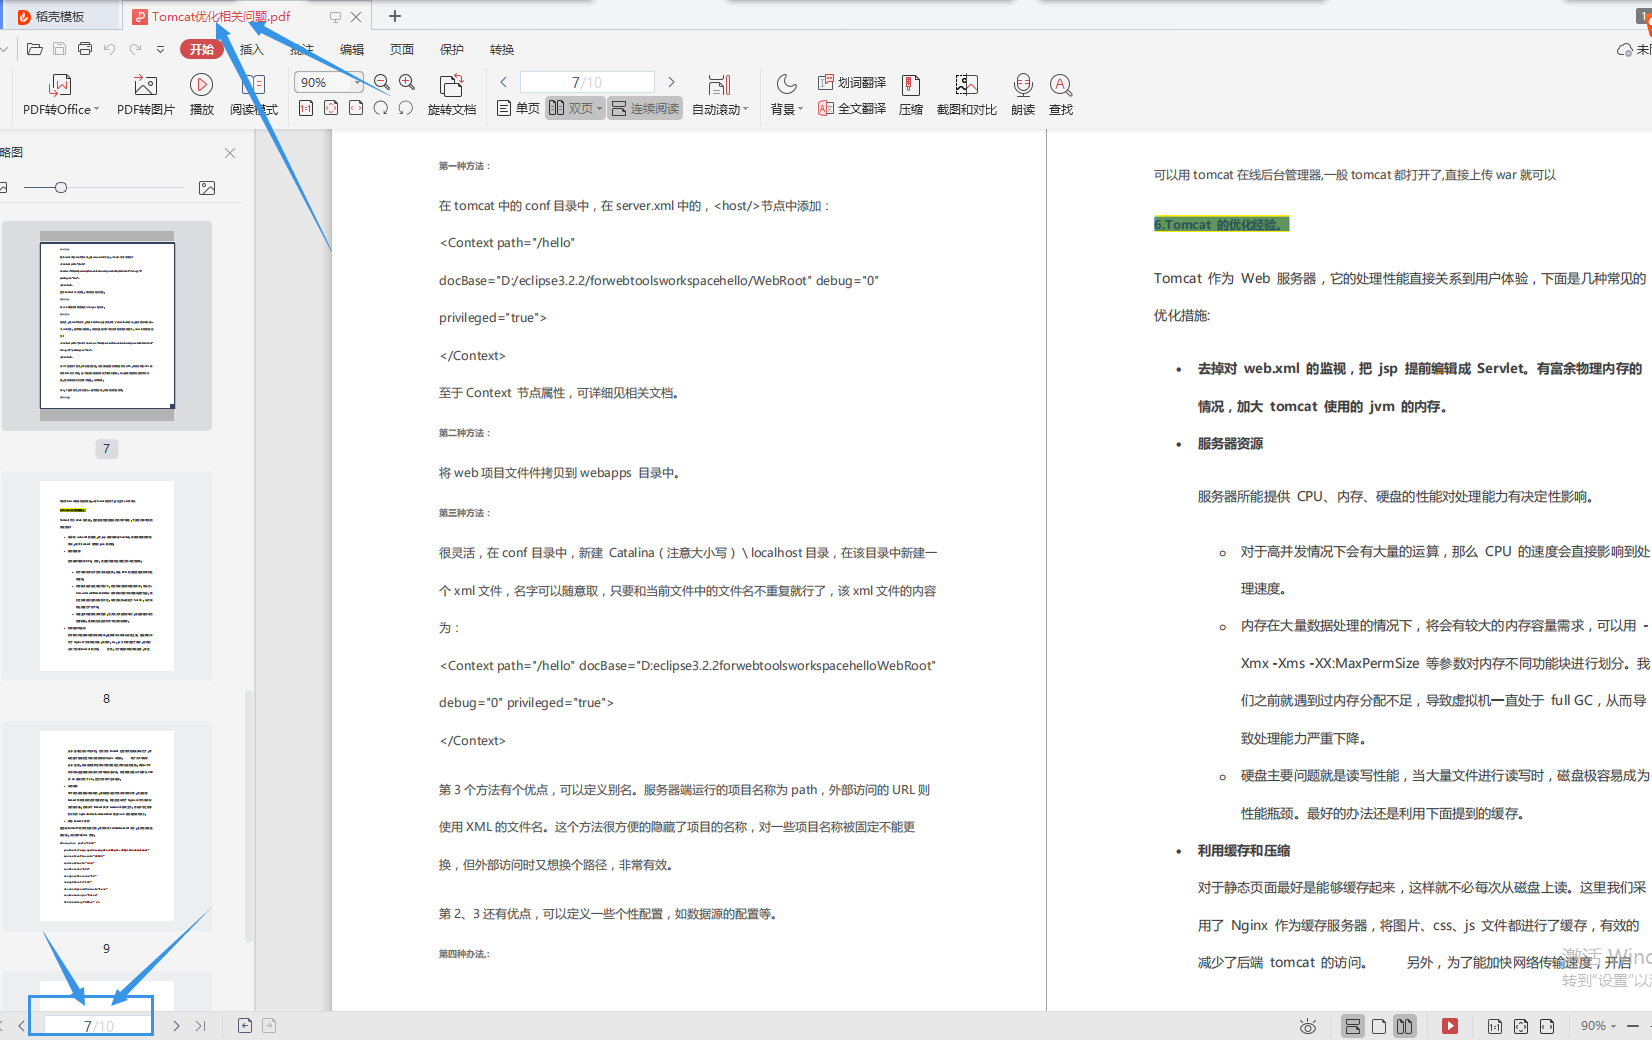Zoom out using the toolbar magnifier minus
The width and height of the screenshot is (1652, 1040).
coord(382,82)
